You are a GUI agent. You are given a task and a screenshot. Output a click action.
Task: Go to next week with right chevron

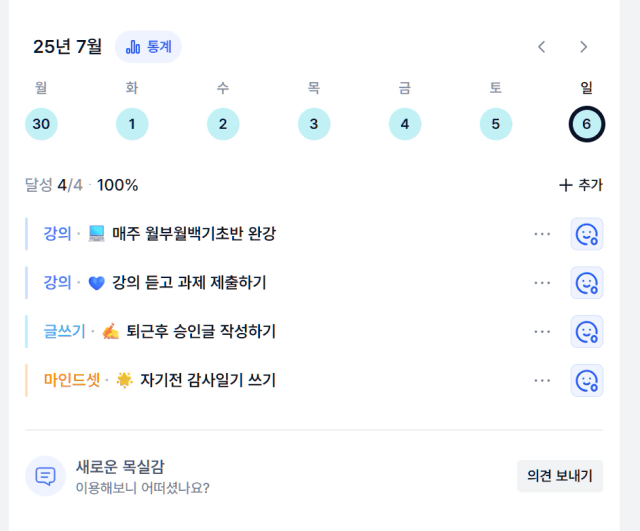584,47
